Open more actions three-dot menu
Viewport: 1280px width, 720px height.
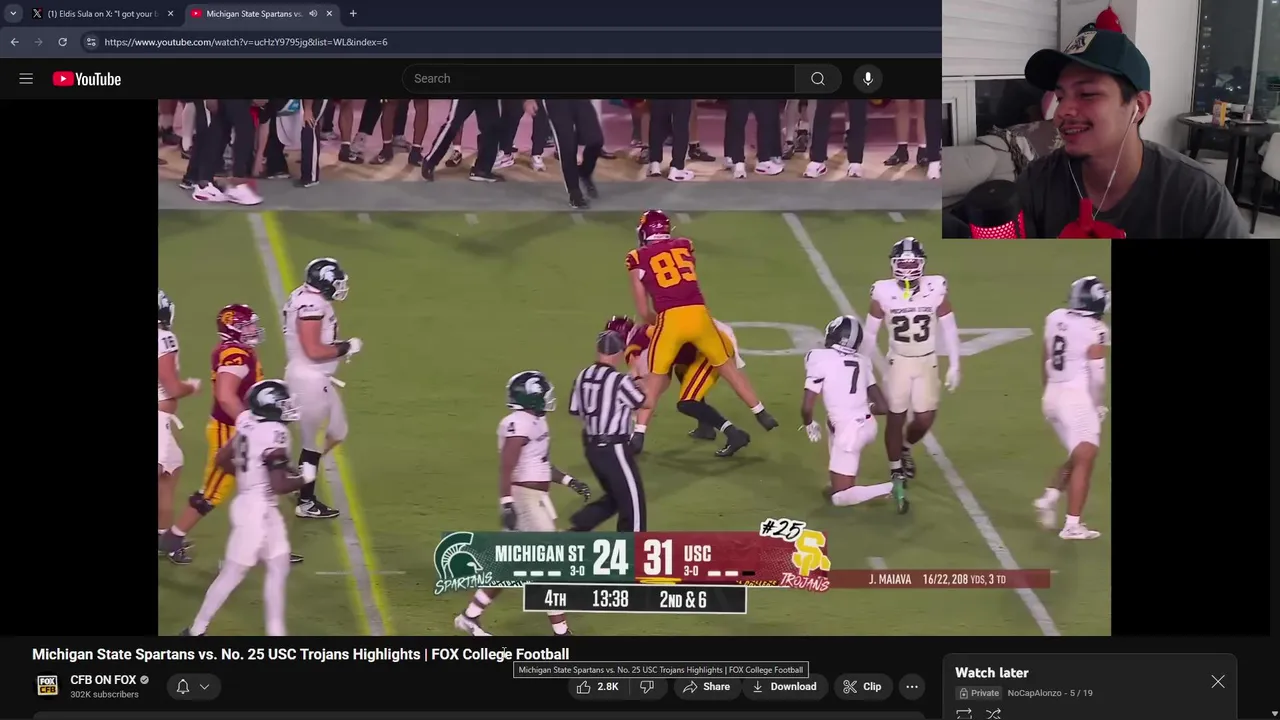coord(912,687)
